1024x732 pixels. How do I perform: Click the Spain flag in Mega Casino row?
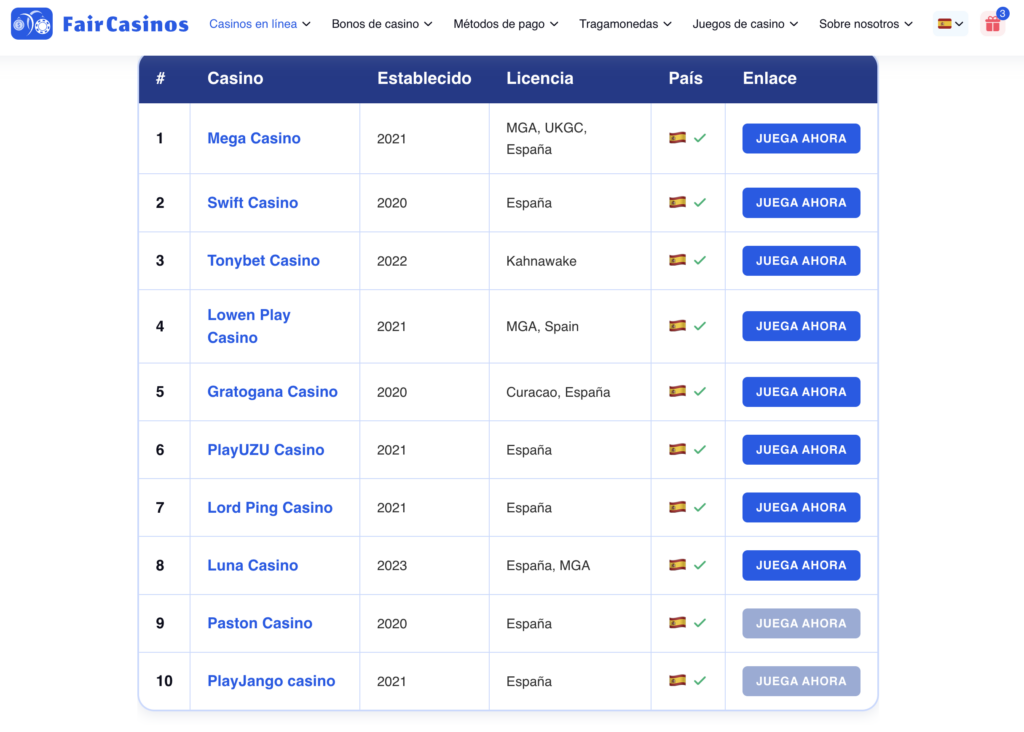[677, 138]
